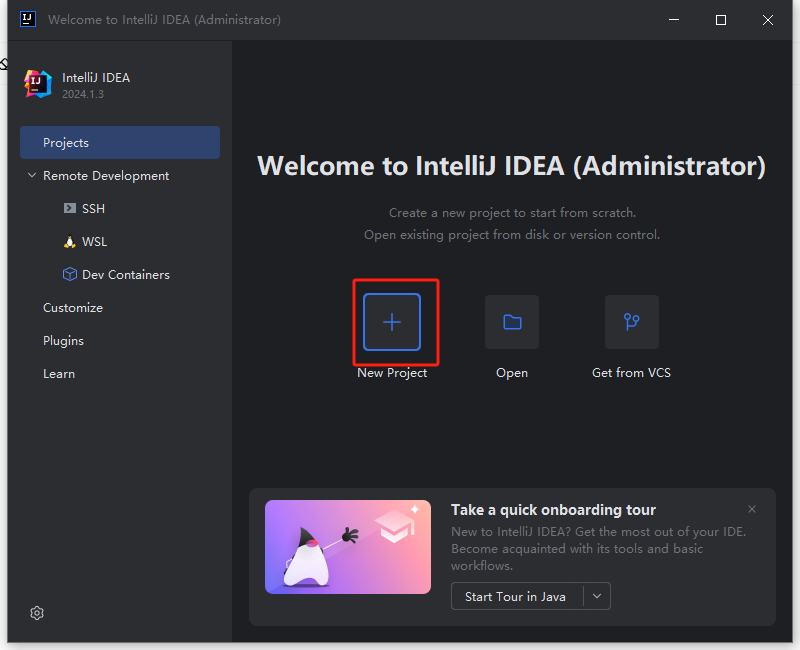Open the settings gear at bottom left
The height and width of the screenshot is (650, 800).
37,613
